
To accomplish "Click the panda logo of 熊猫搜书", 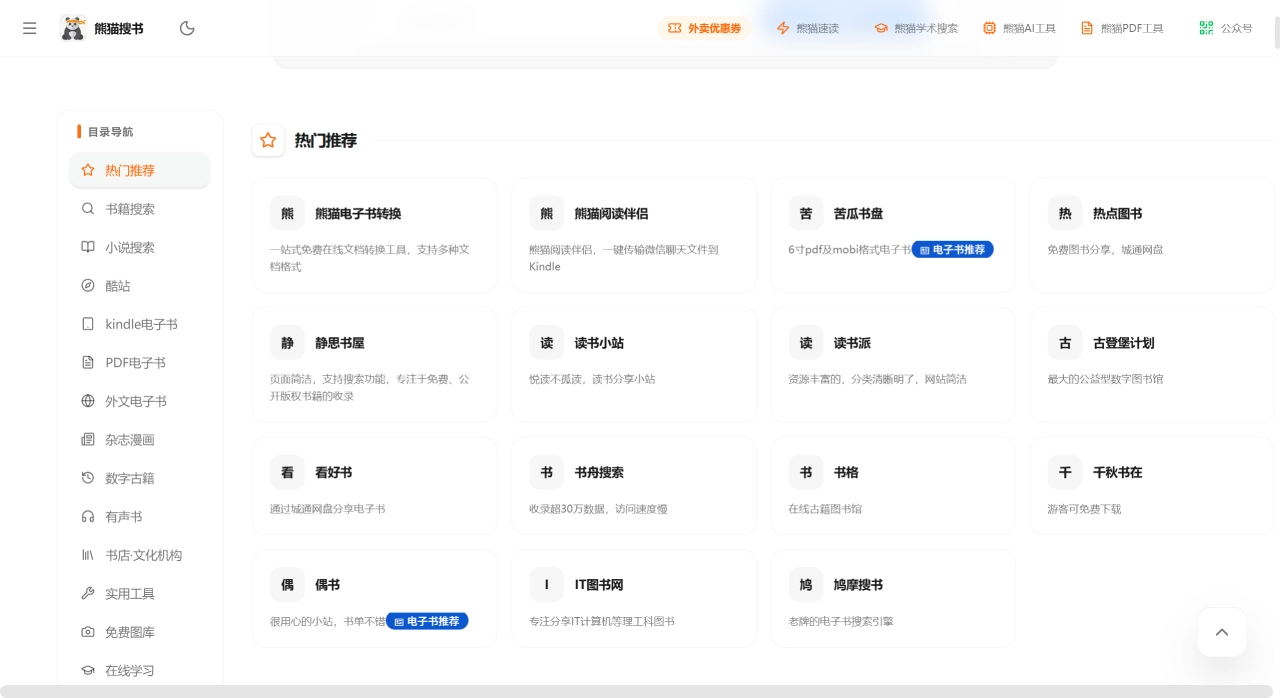I will [x=73, y=28].
